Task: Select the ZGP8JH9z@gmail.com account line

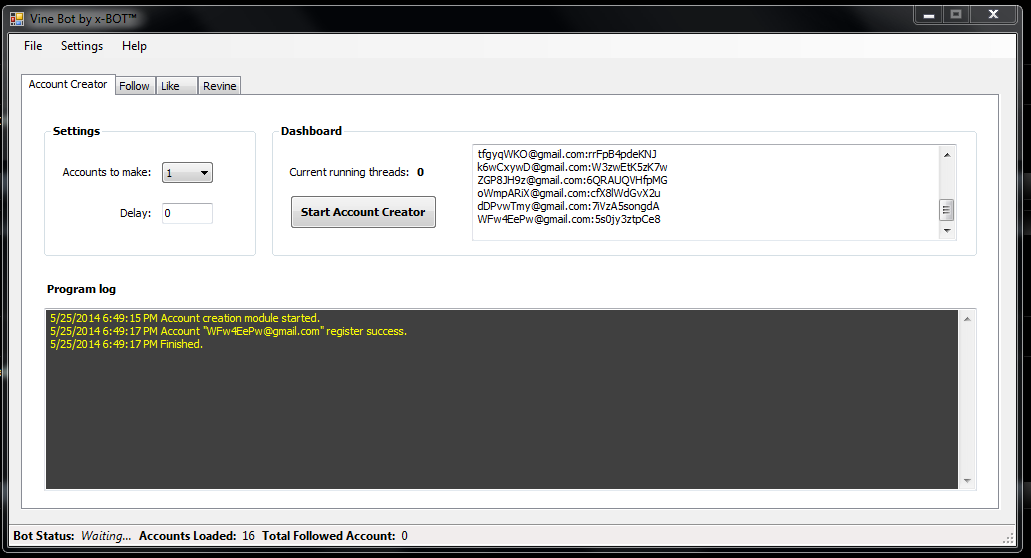Action: pyautogui.click(x=572, y=180)
